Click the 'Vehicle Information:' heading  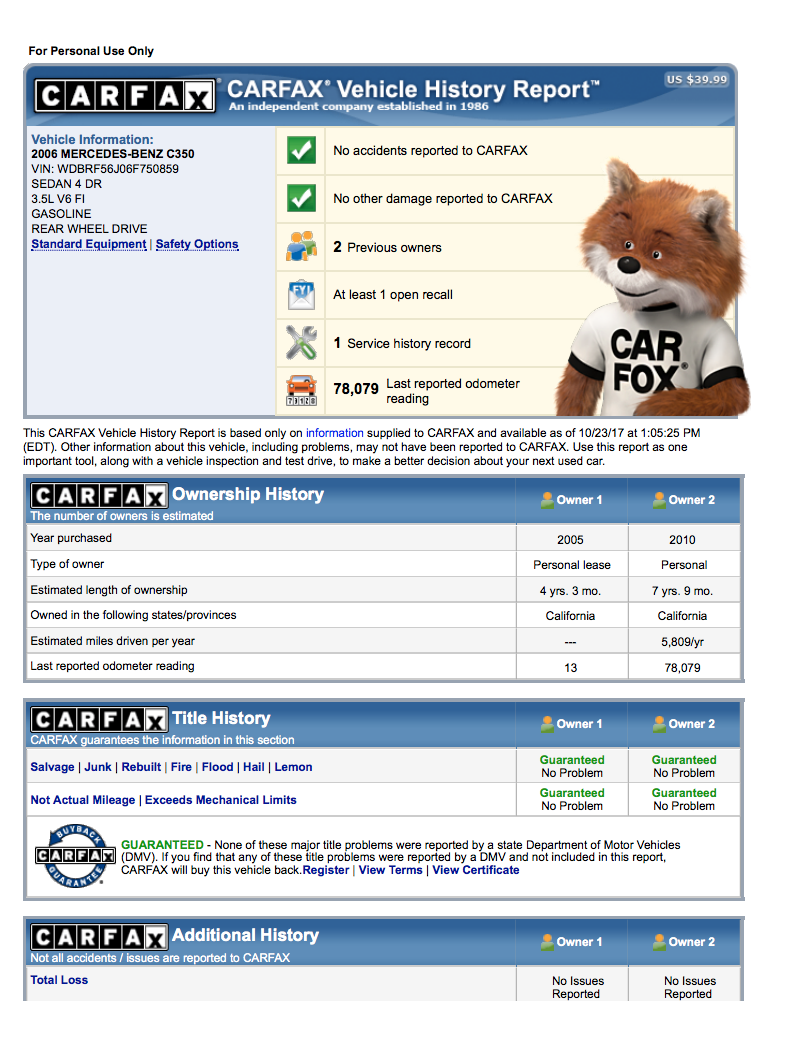pyautogui.click(x=93, y=140)
